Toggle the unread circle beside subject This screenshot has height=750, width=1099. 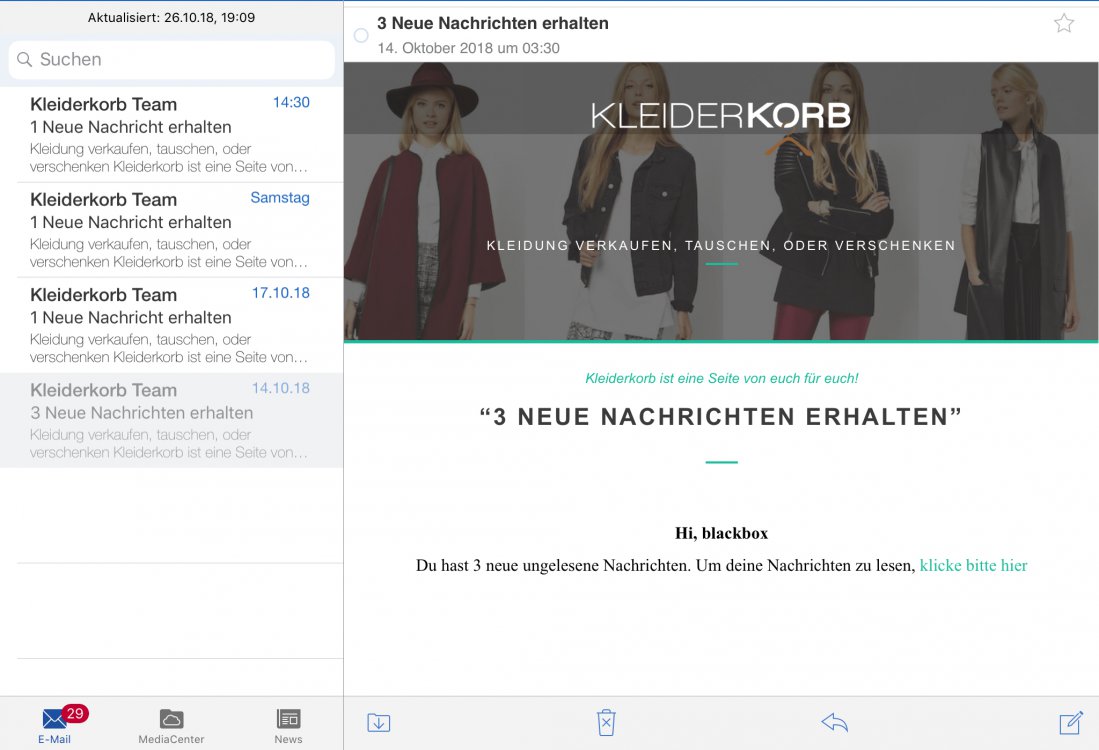[x=361, y=36]
